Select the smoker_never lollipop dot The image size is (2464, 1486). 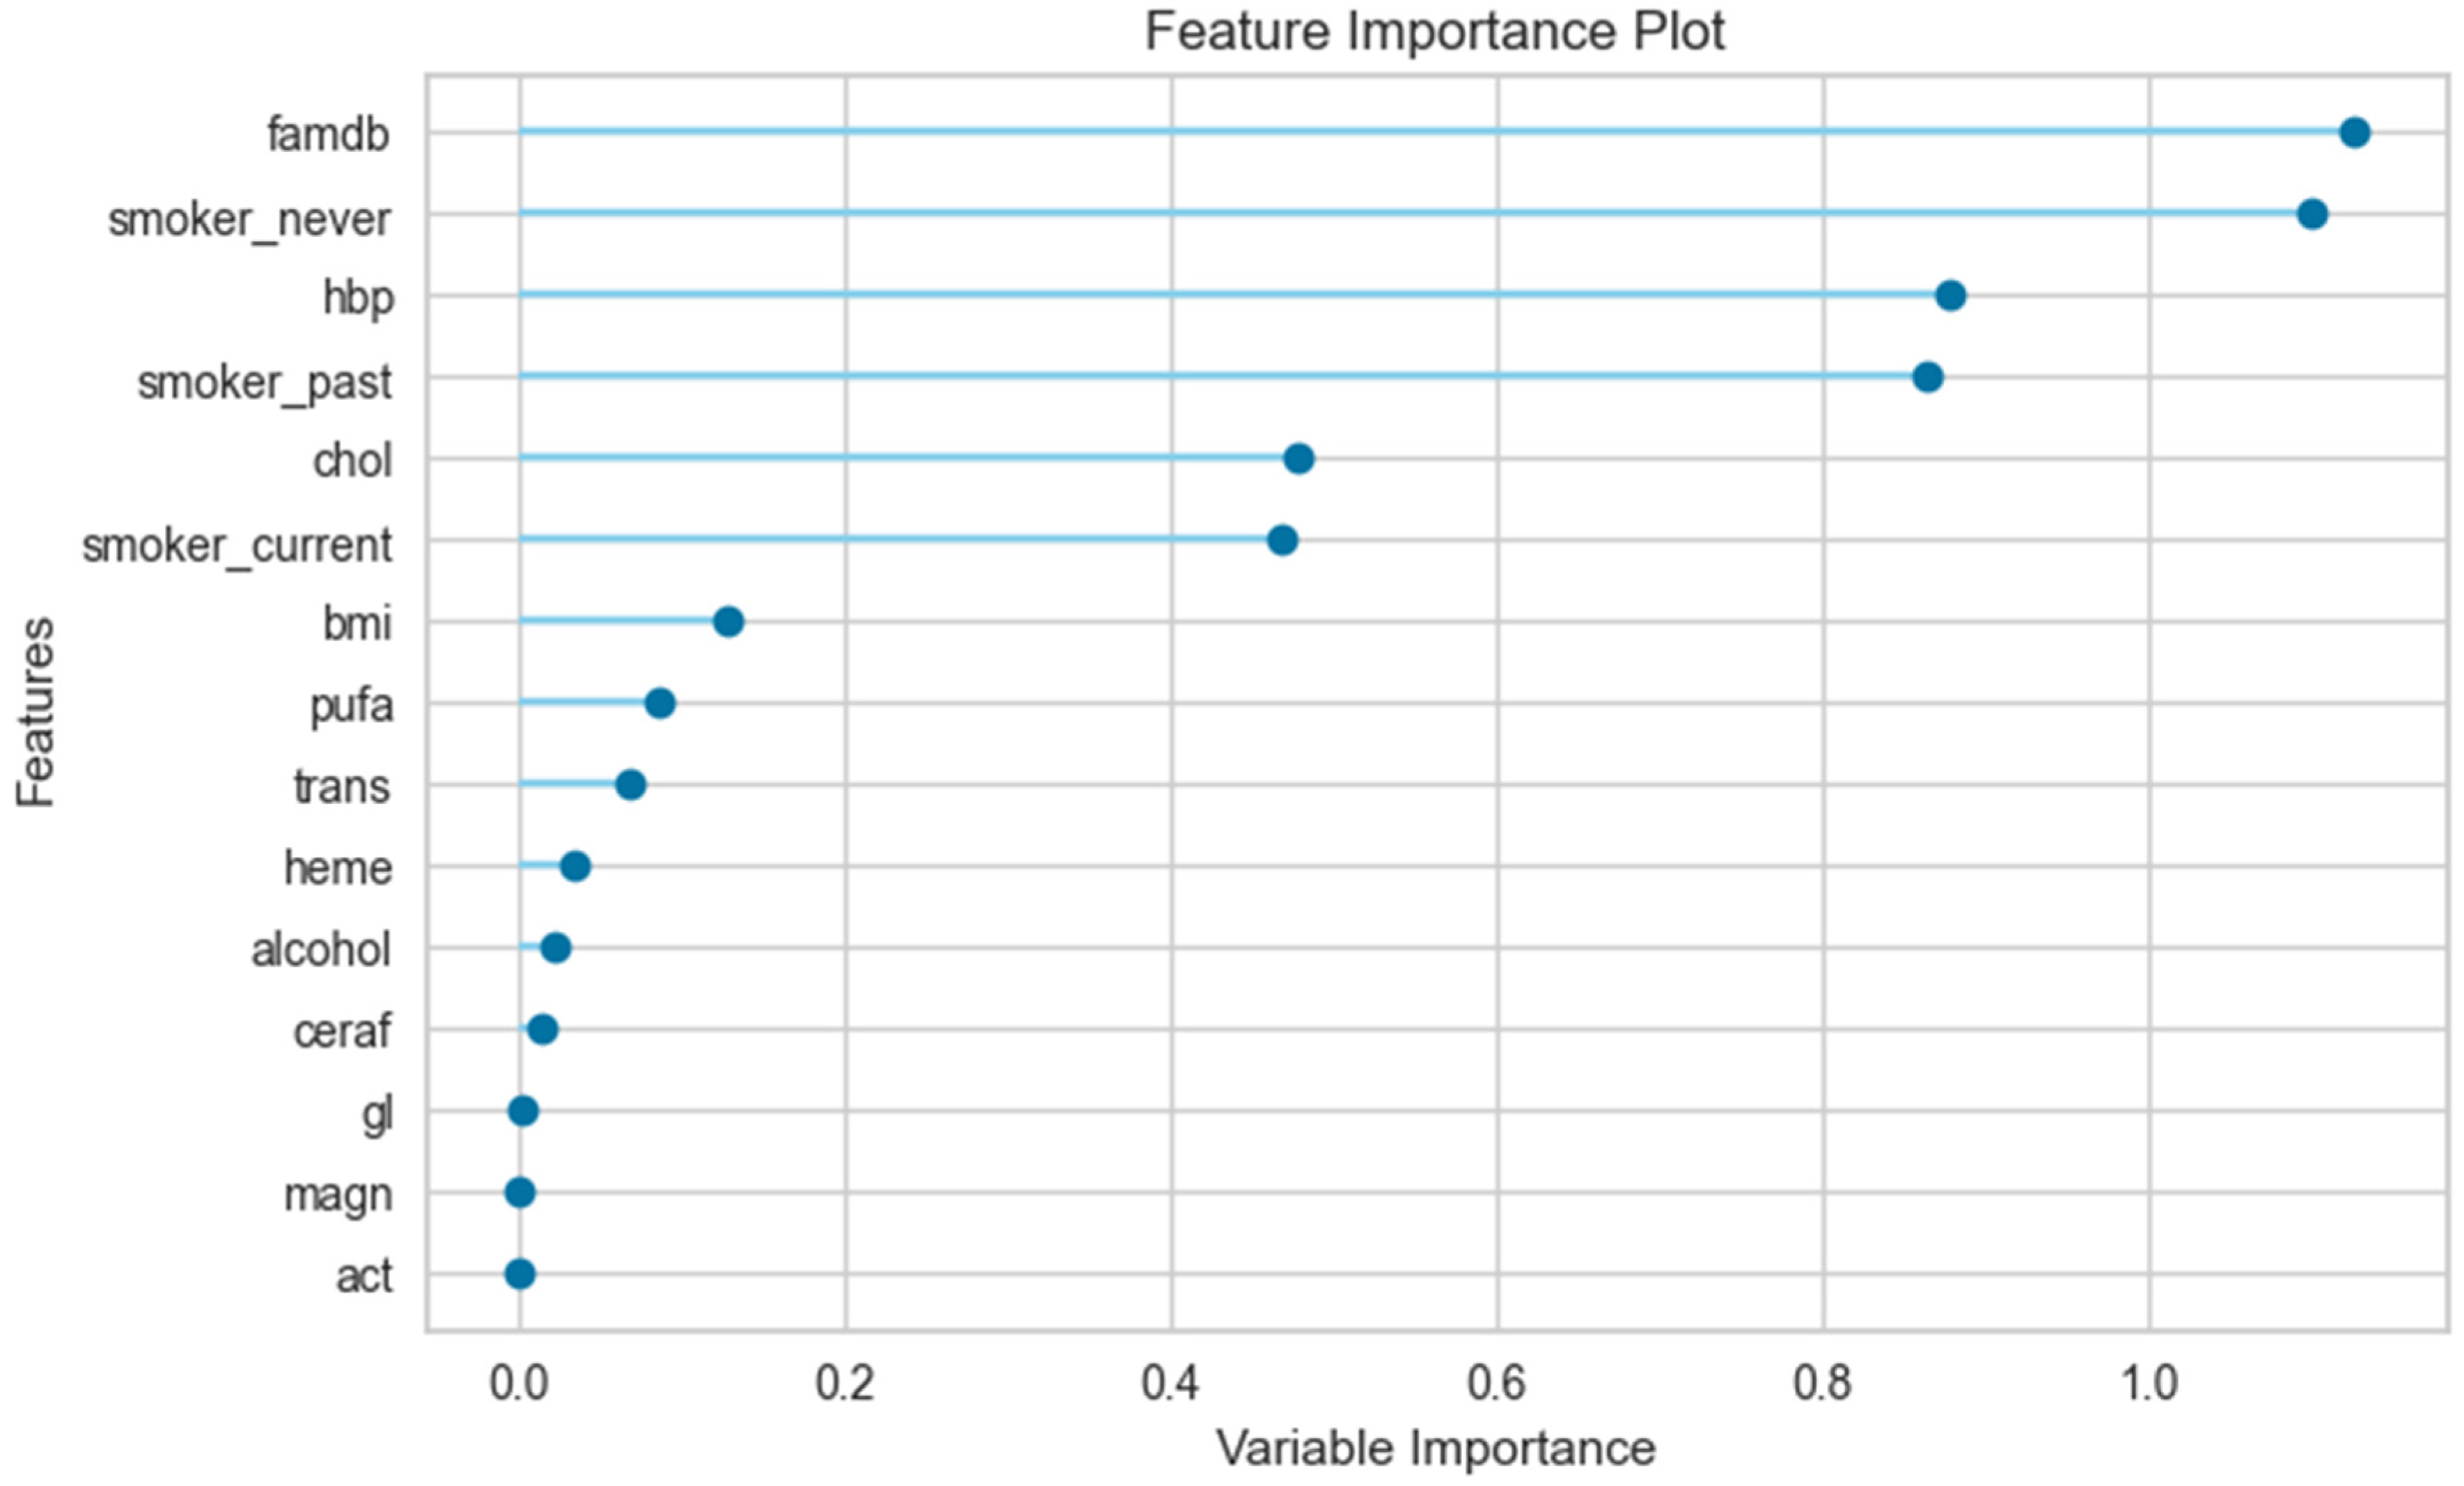point(2311,214)
